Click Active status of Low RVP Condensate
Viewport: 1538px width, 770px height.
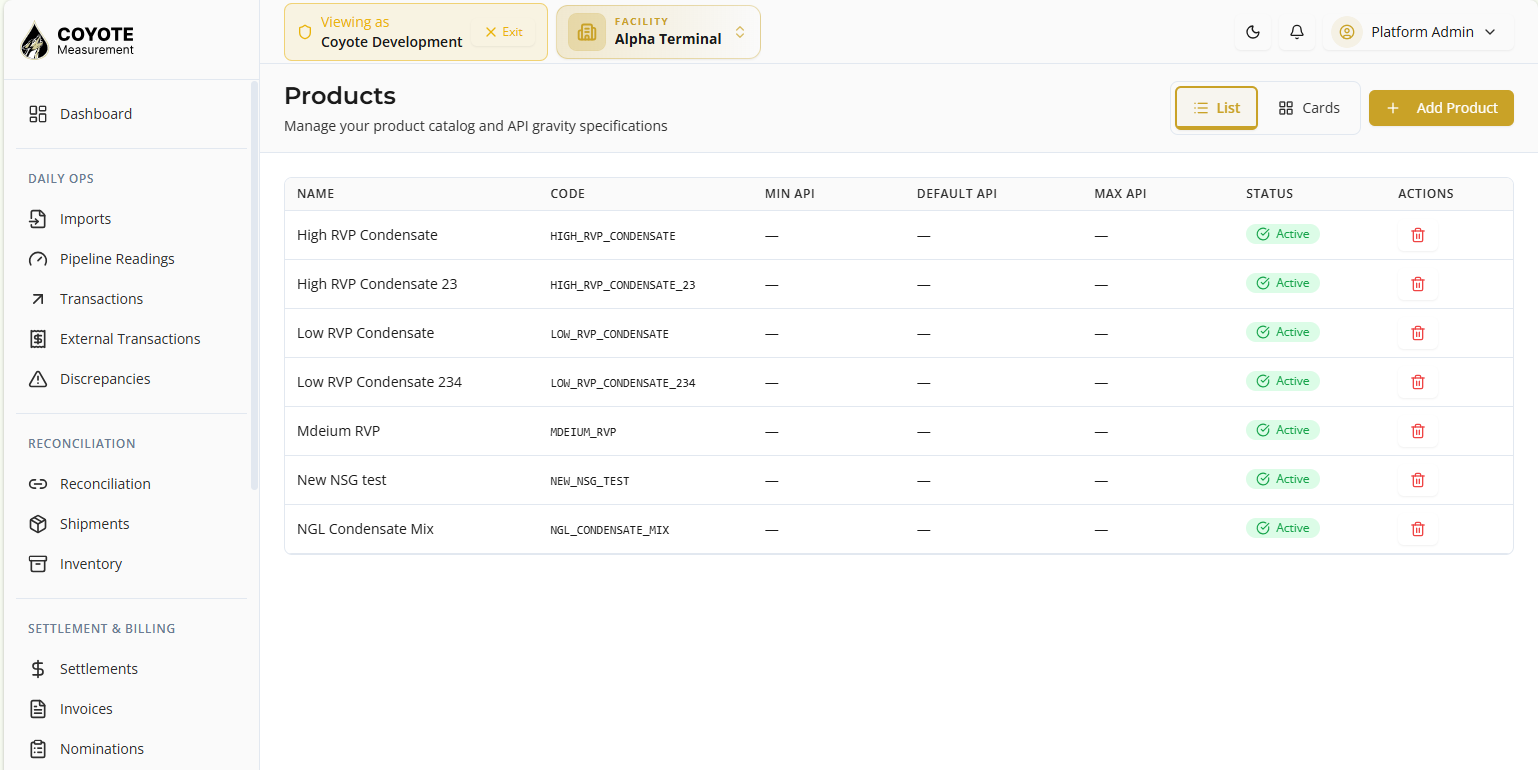click(1283, 332)
